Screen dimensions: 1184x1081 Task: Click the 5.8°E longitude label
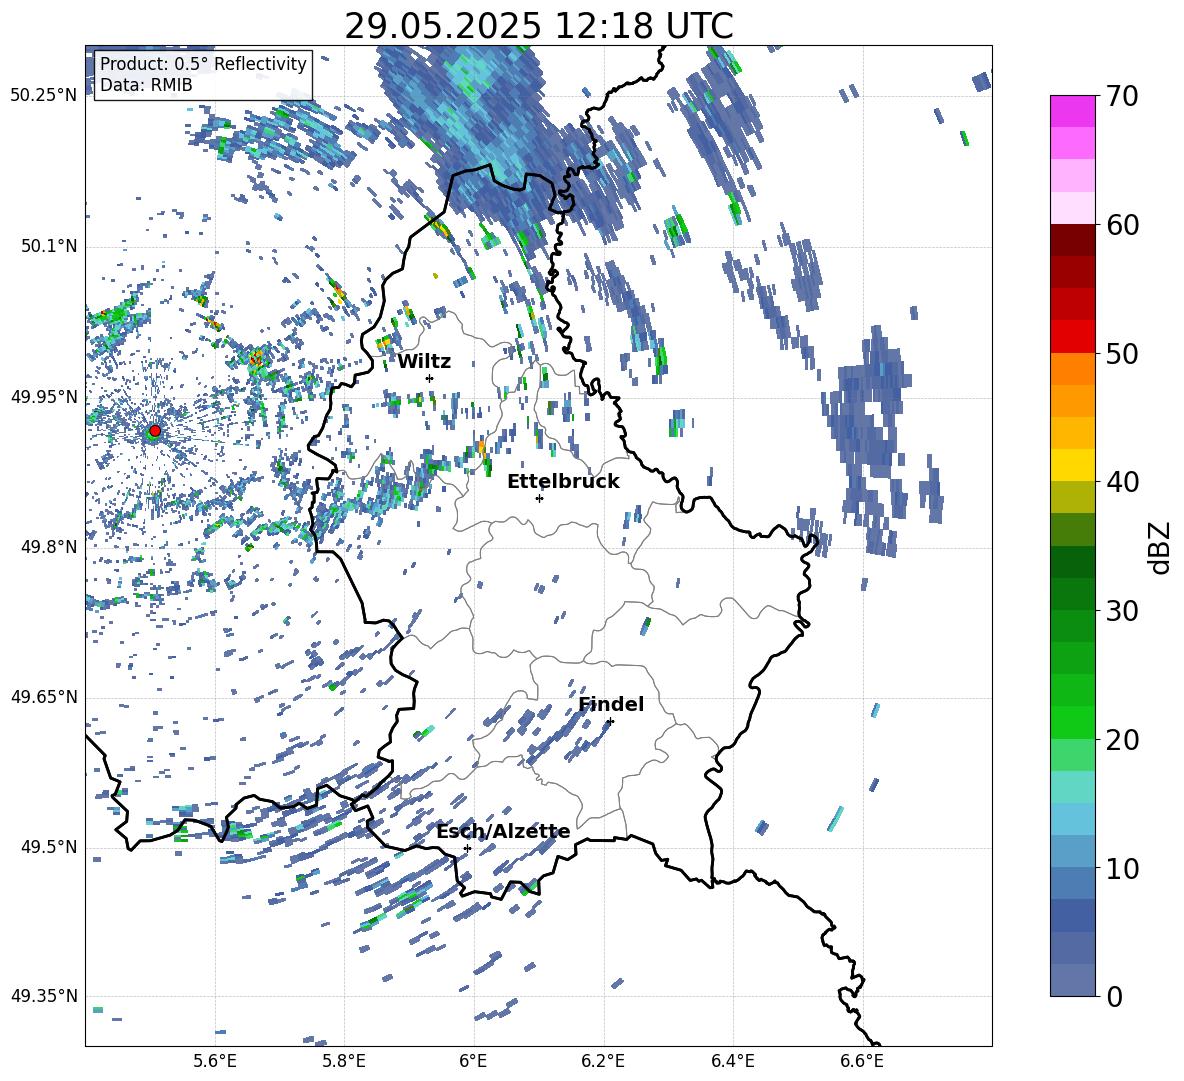click(x=344, y=1061)
